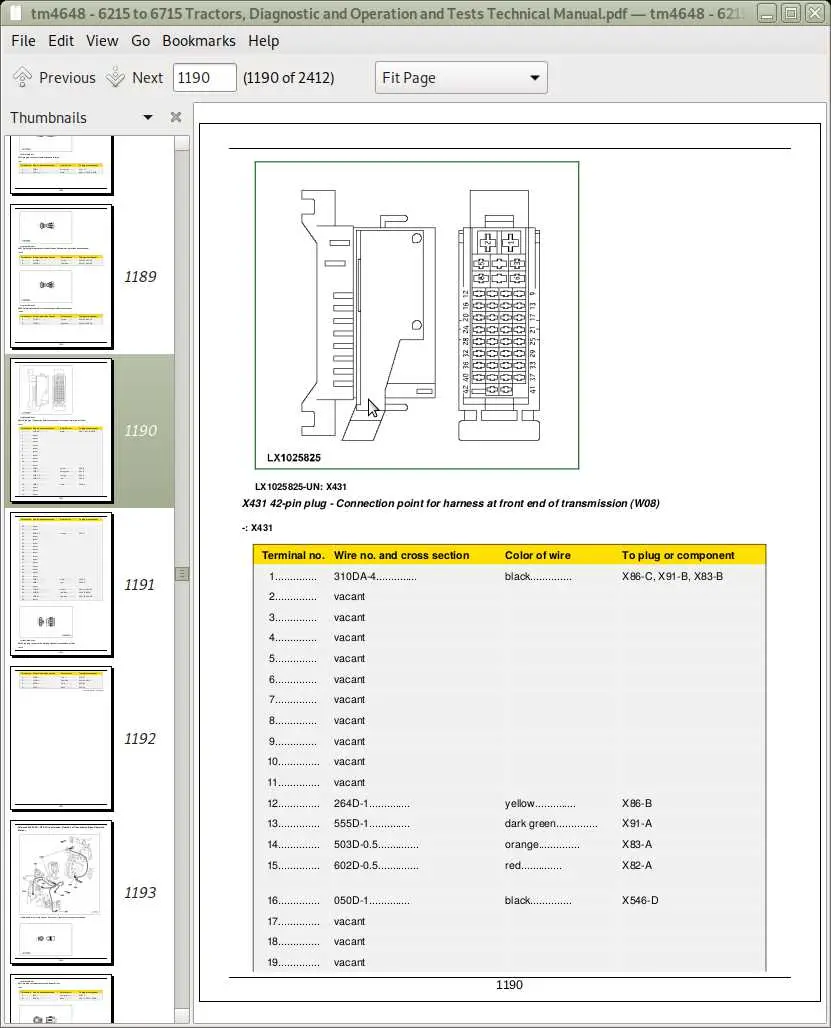831x1028 pixels.
Task: Click the 'Color of wire' table header
Action: (537, 555)
